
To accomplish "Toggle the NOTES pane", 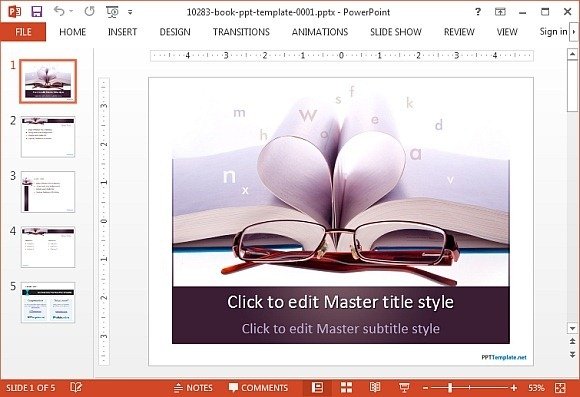I will pyautogui.click(x=193, y=388).
